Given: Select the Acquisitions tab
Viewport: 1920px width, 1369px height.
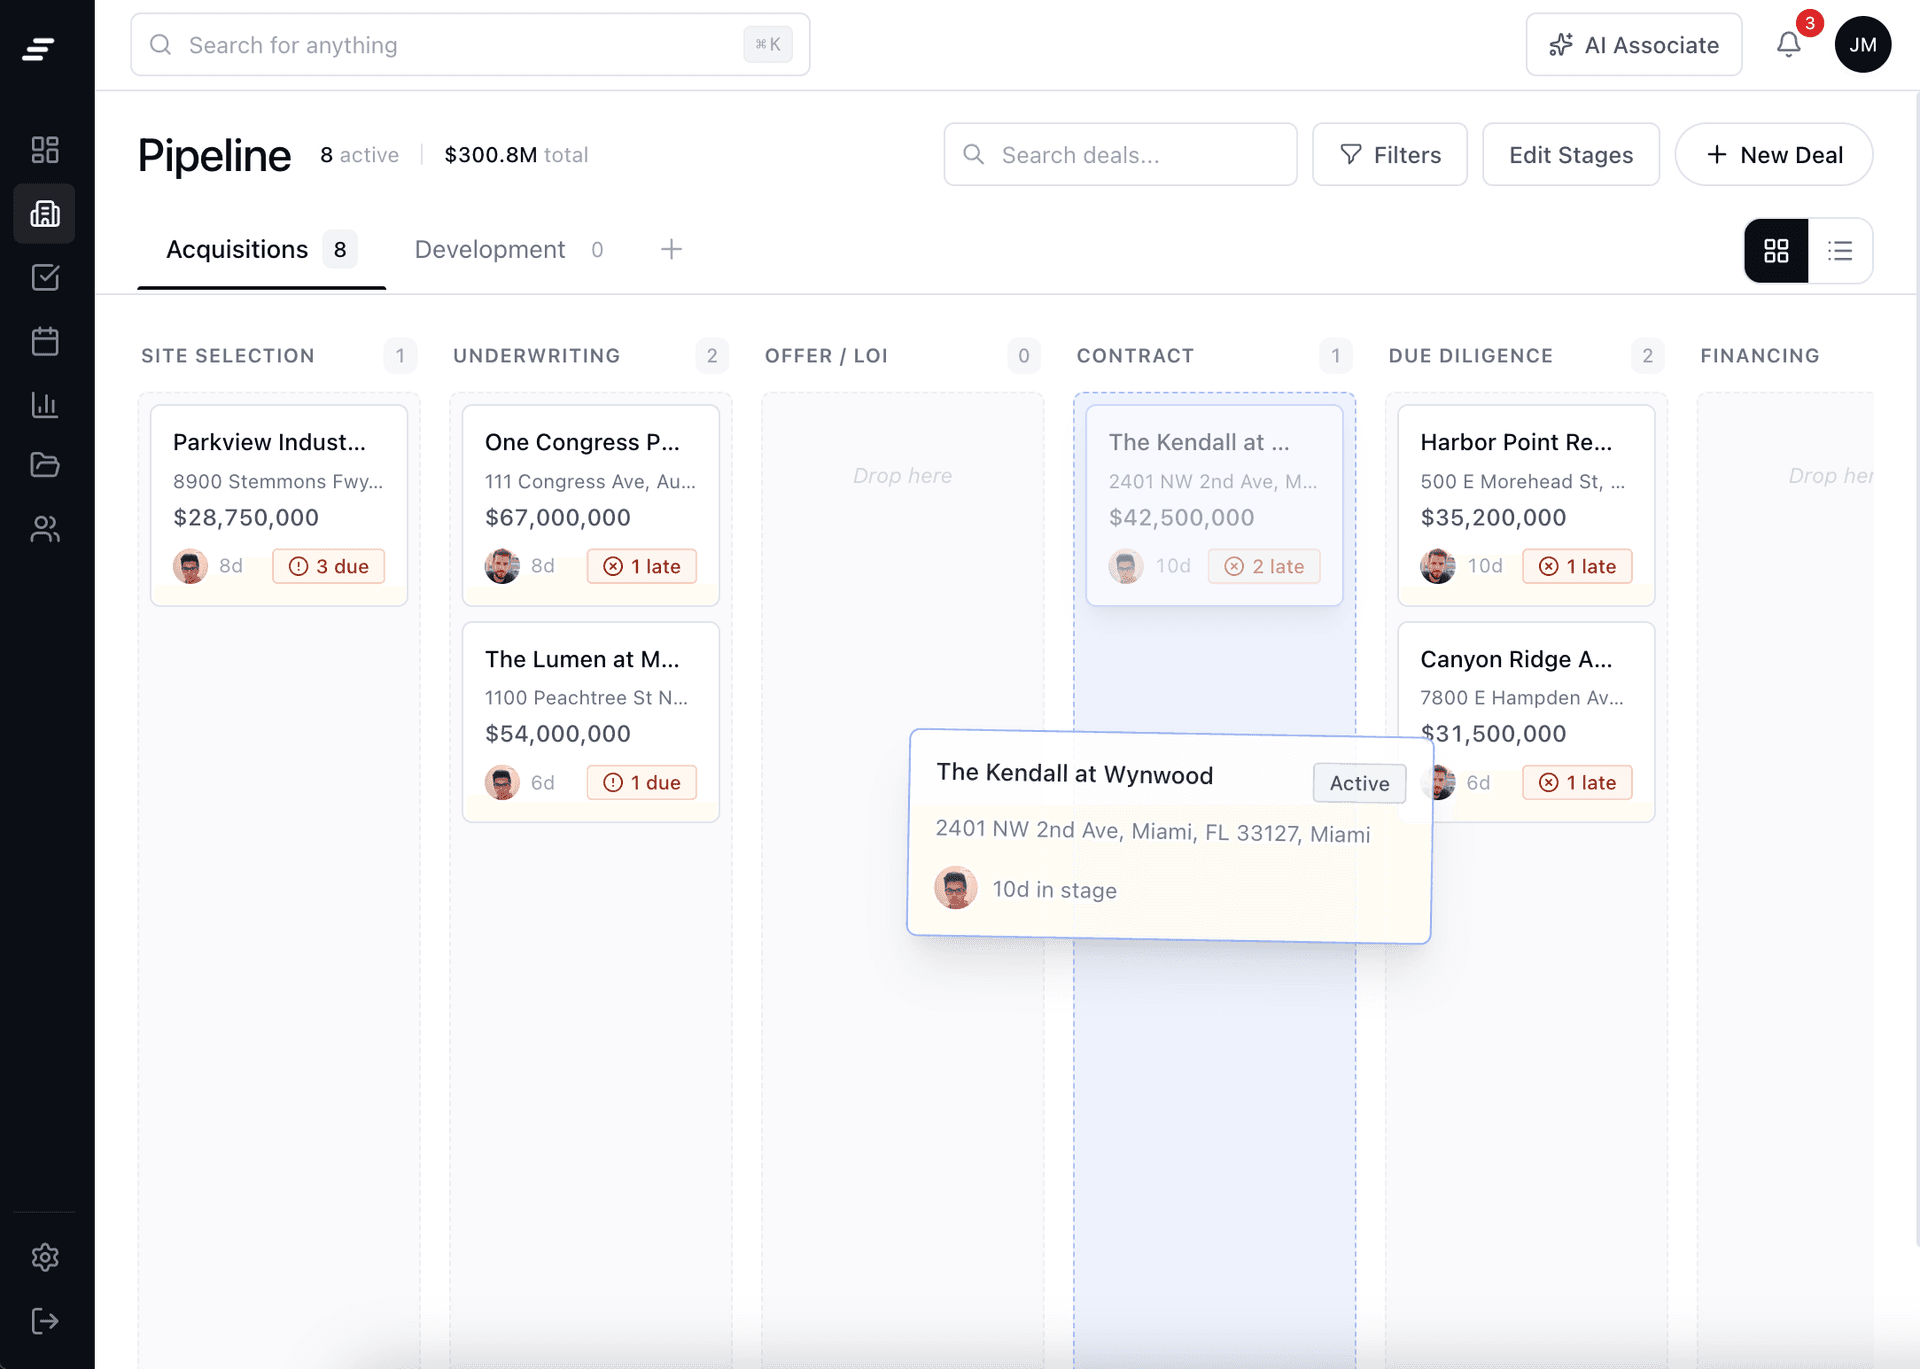Looking at the screenshot, I should click(238, 250).
